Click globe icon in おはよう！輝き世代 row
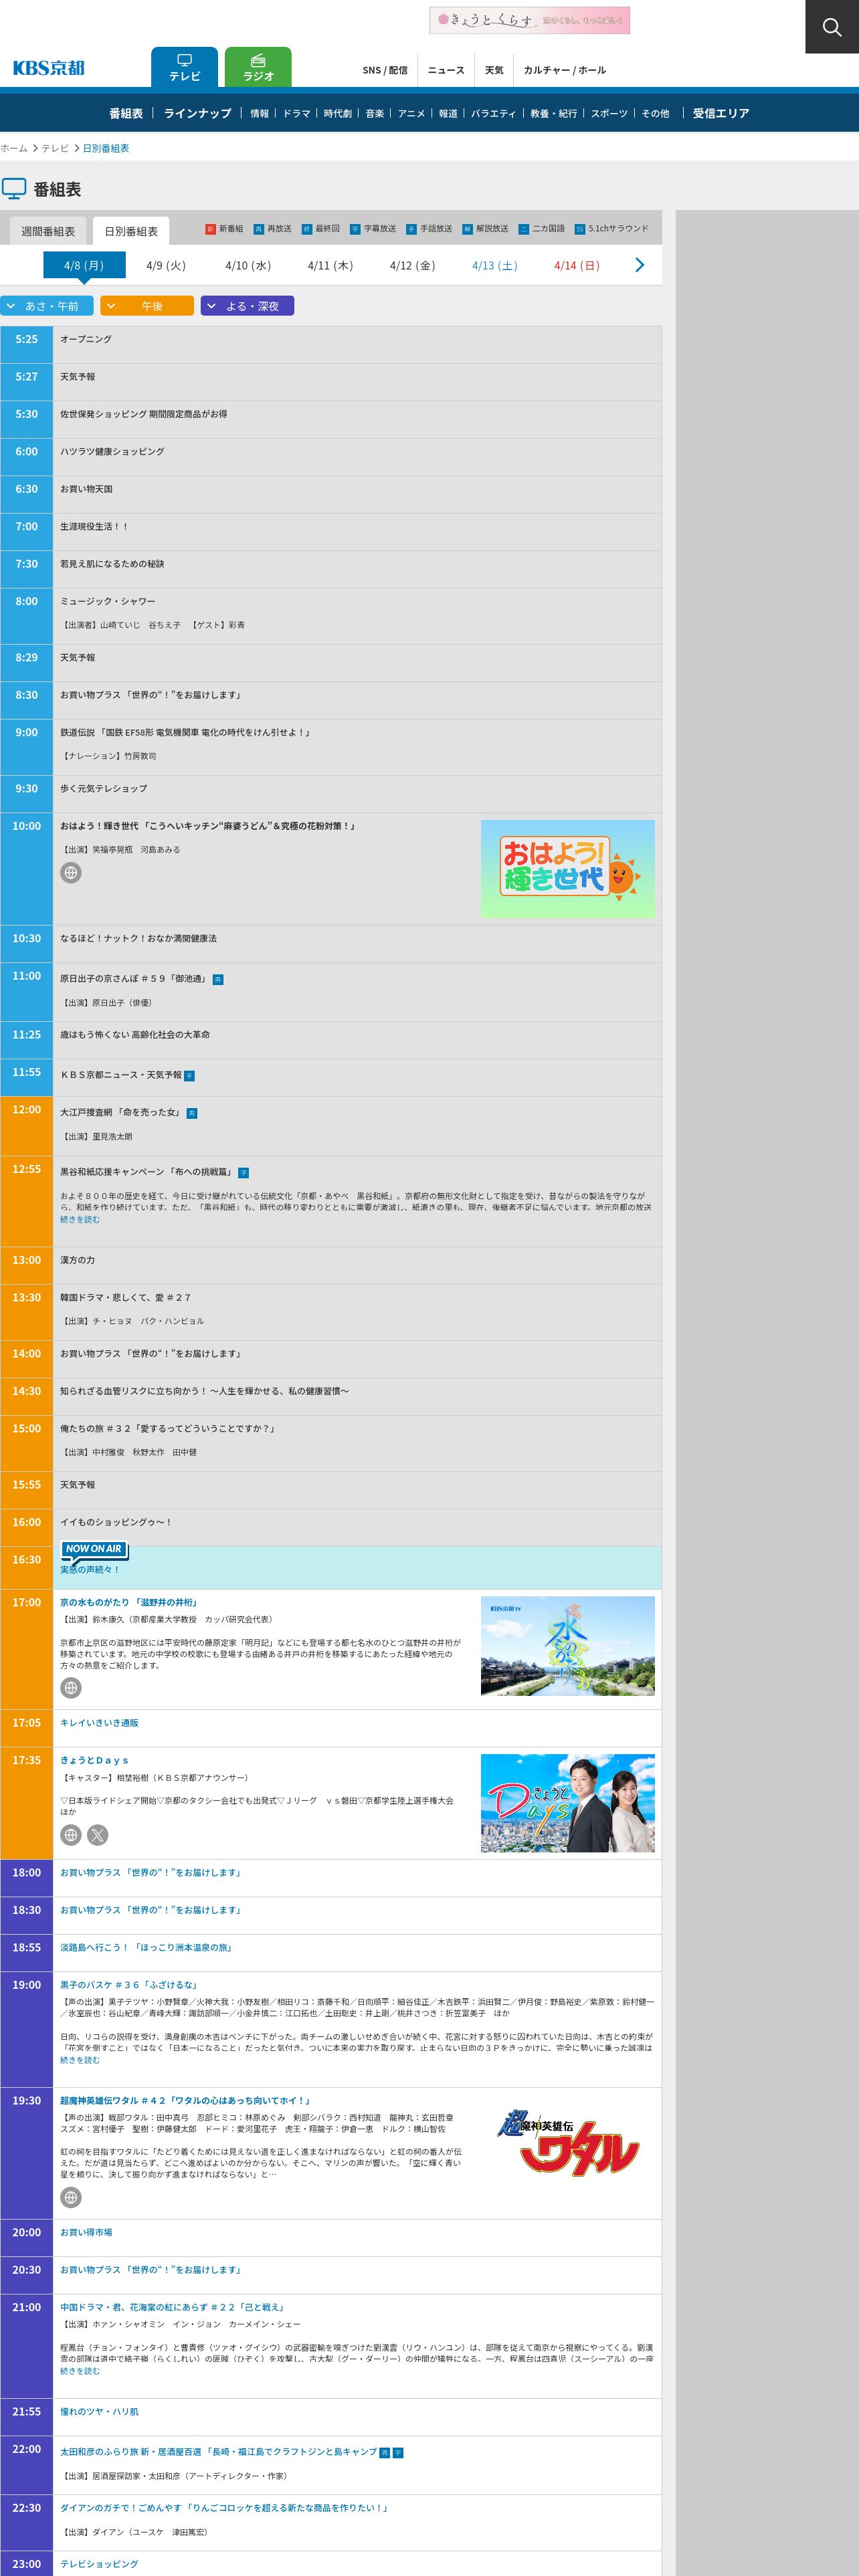 (71, 873)
